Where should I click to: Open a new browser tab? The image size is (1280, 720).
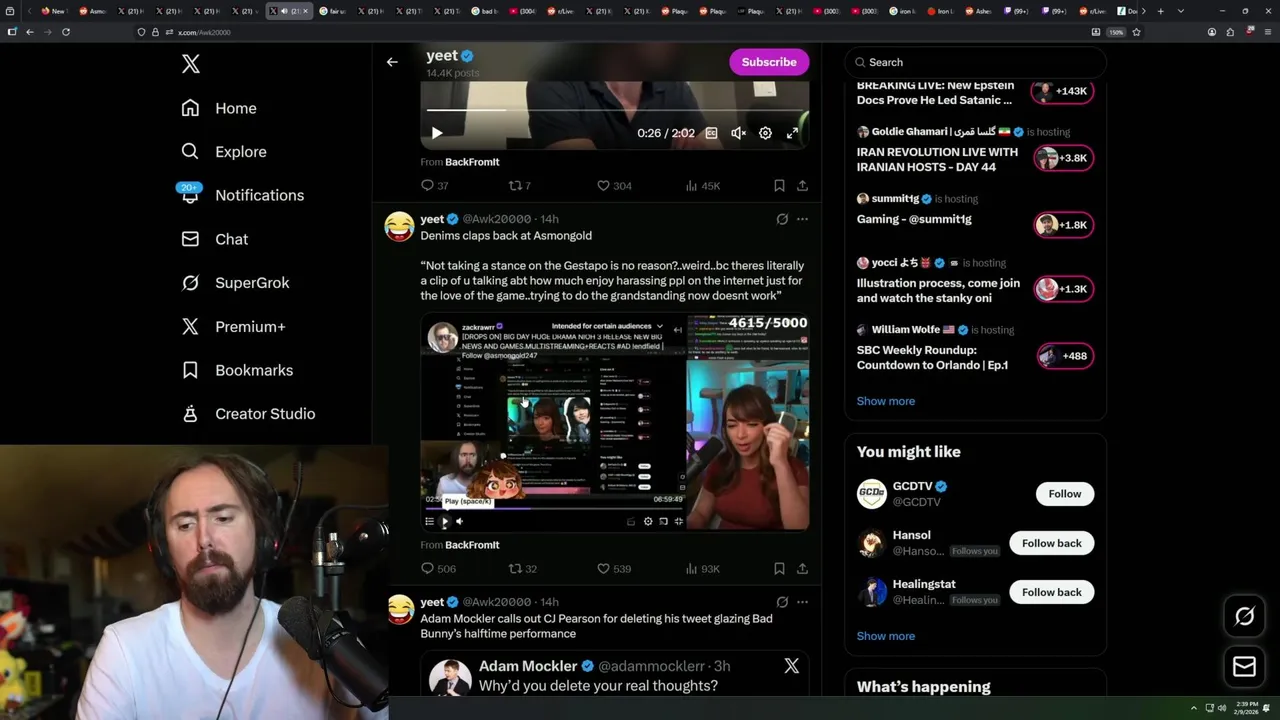pos(1160,11)
